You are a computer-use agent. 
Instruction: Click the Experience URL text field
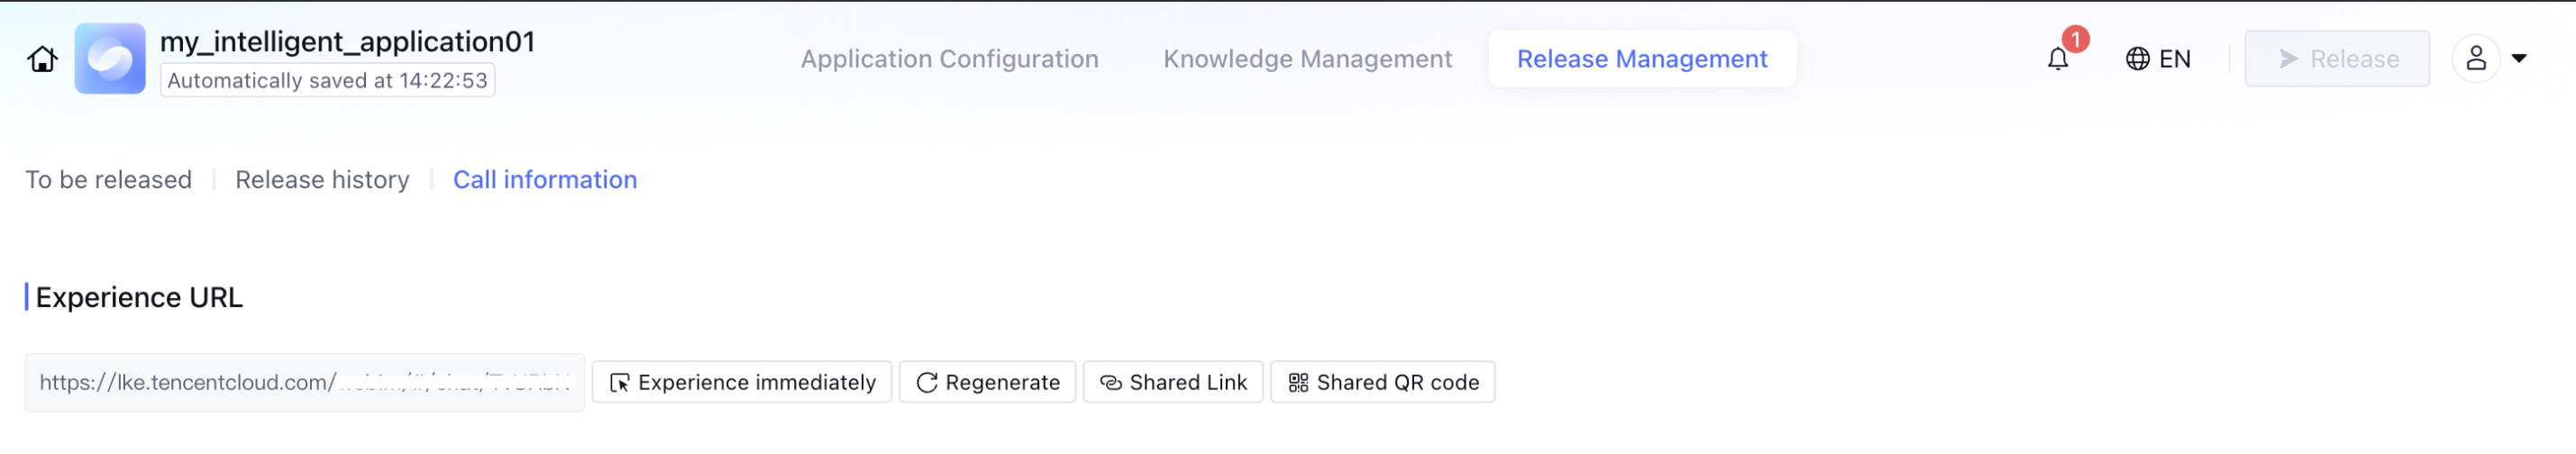[304, 383]
